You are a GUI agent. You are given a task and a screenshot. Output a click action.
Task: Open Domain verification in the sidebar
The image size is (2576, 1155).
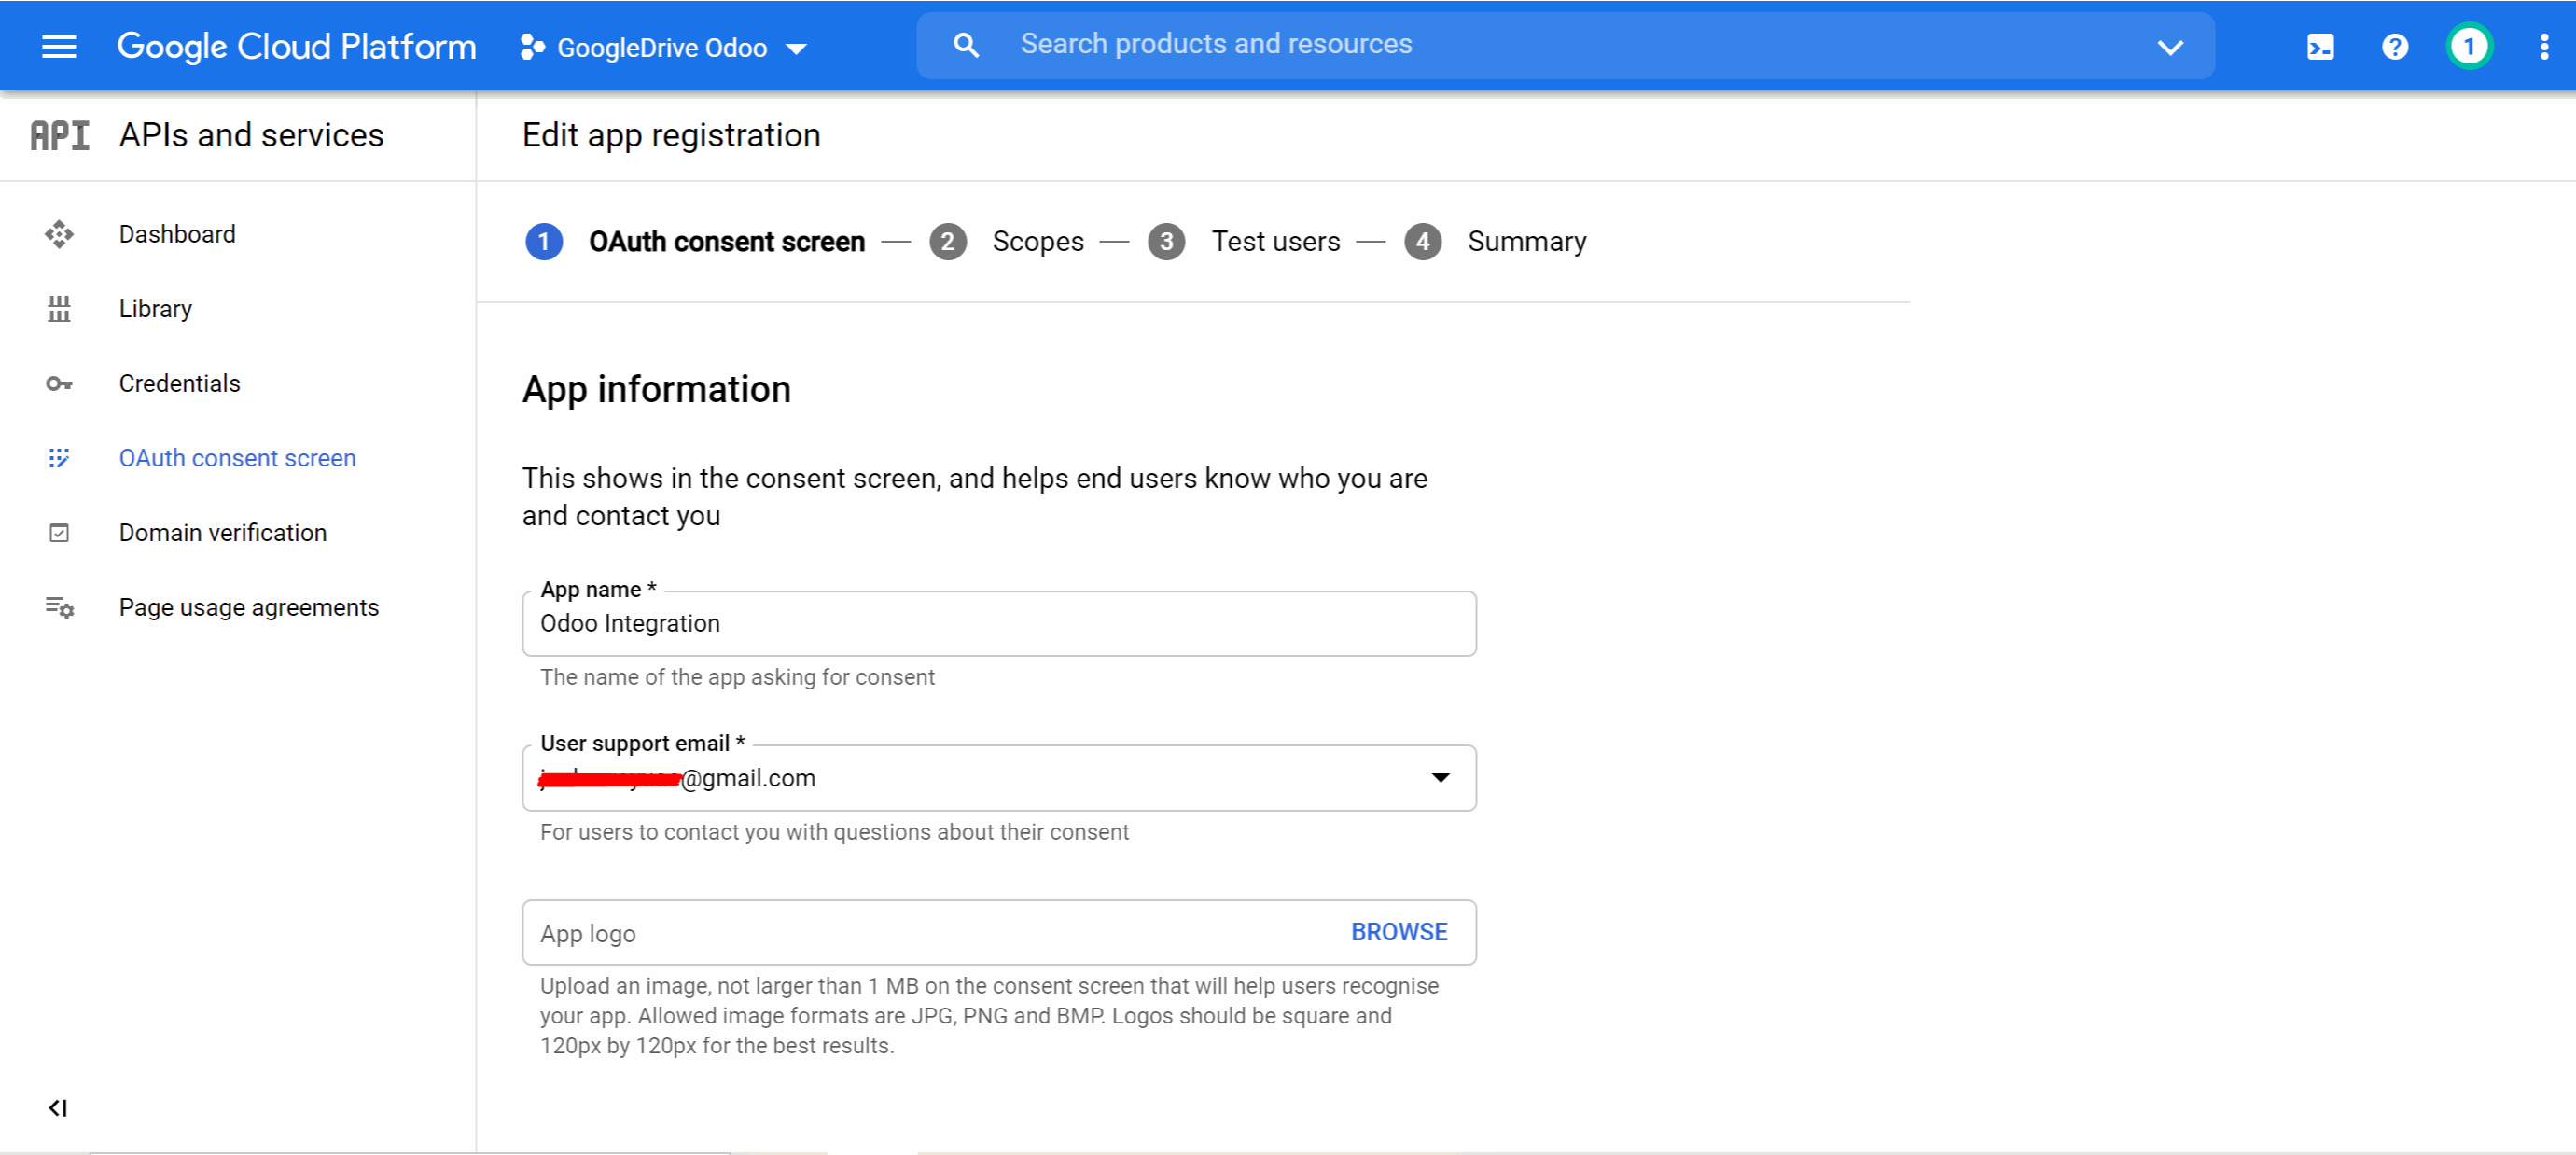[x=222, y=533]
